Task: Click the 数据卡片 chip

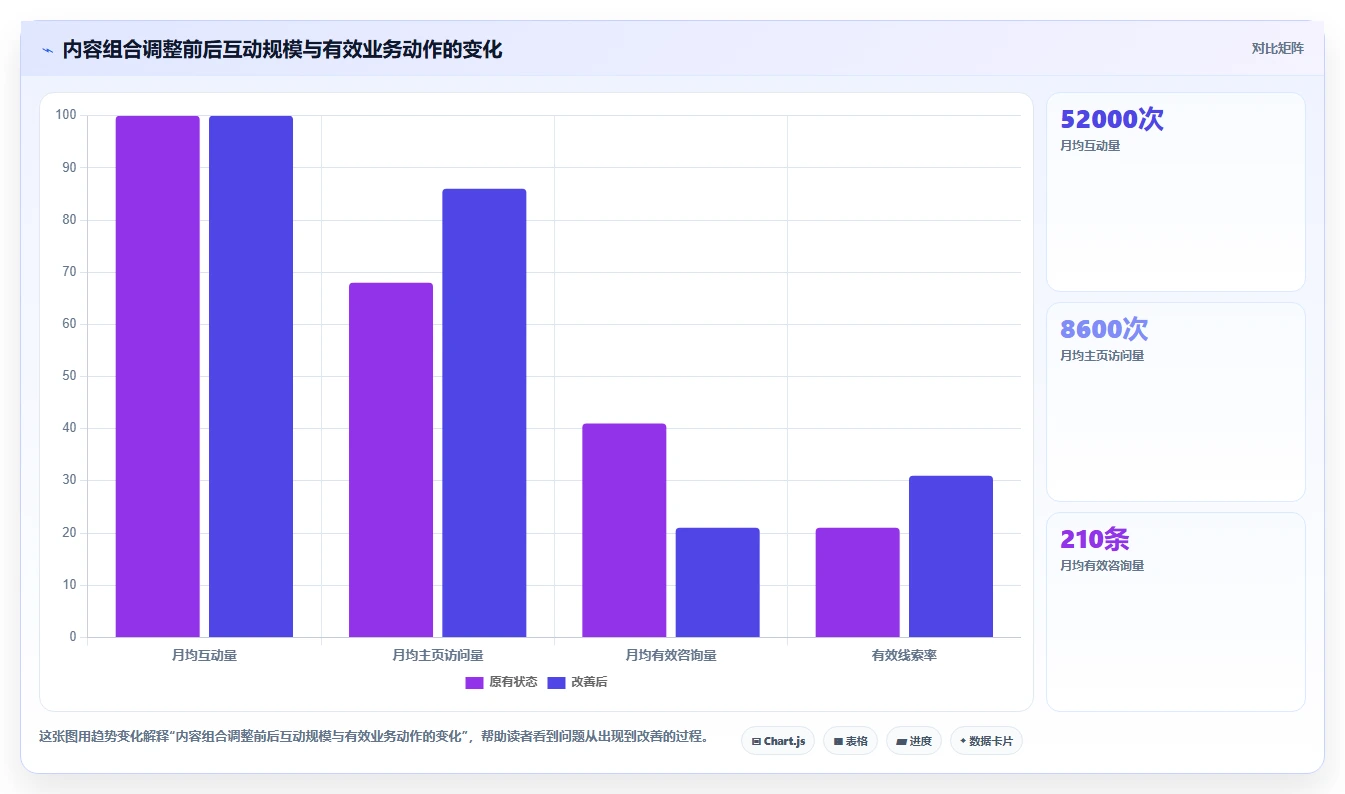Action: click(986, 741)
